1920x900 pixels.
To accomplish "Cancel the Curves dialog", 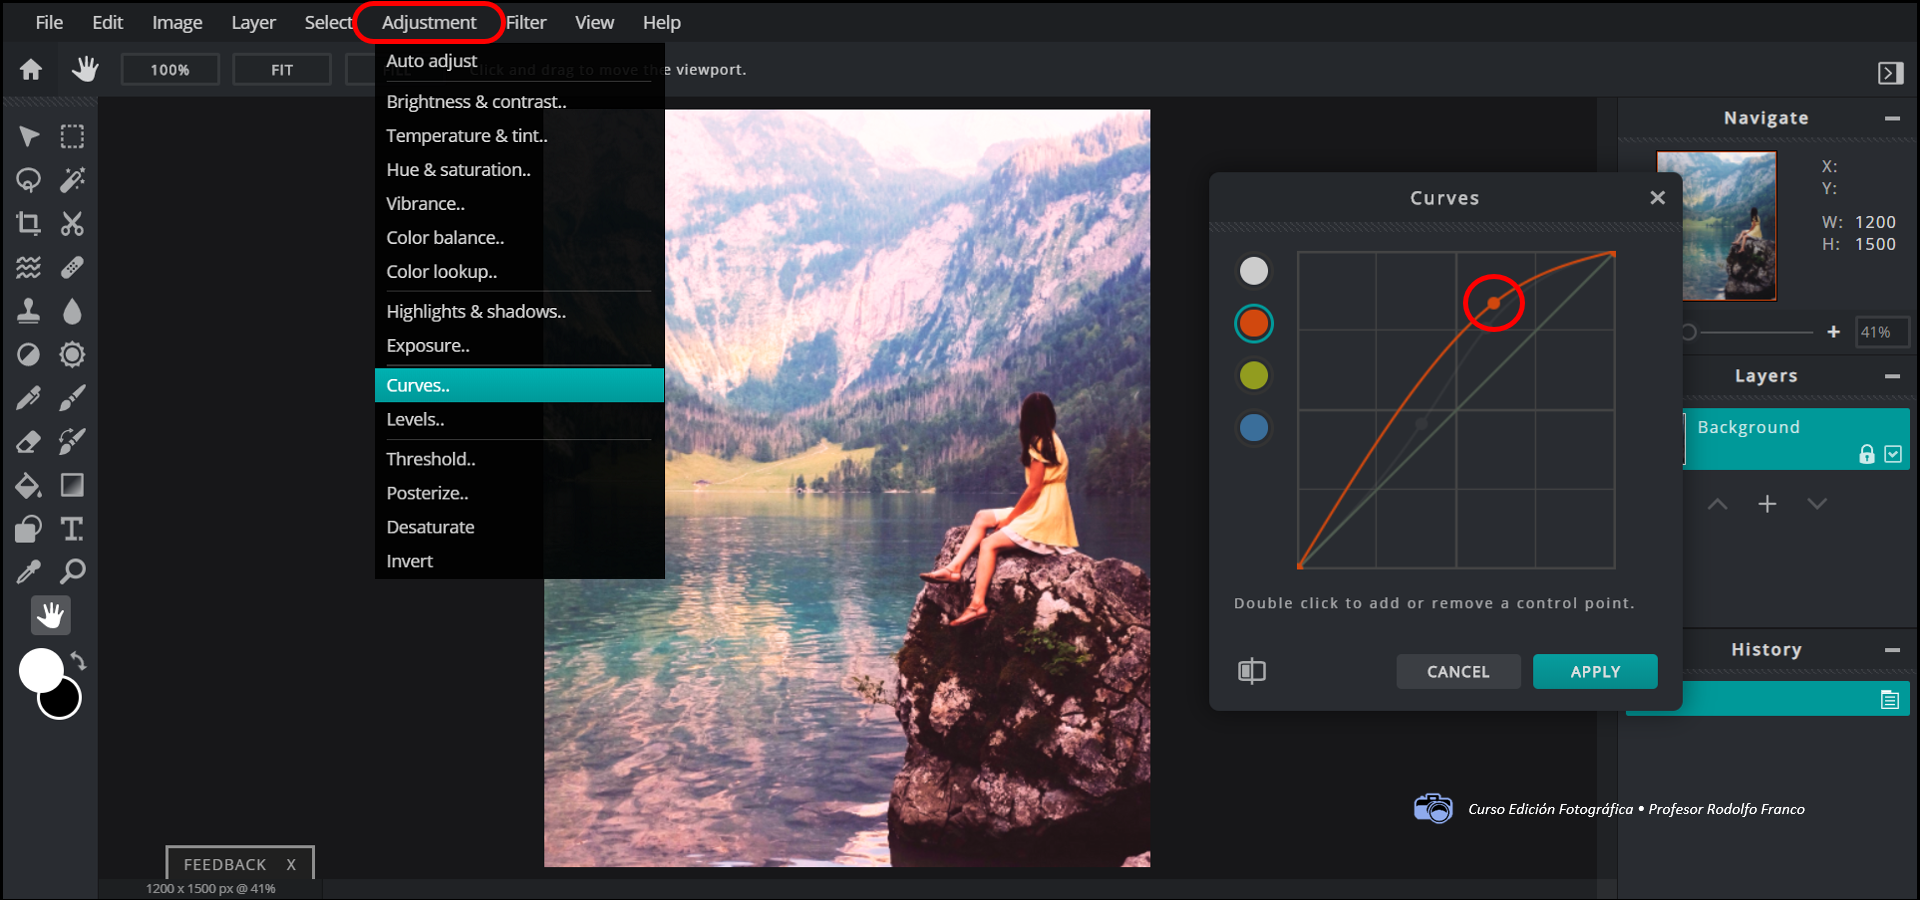I will (1458, 672).
